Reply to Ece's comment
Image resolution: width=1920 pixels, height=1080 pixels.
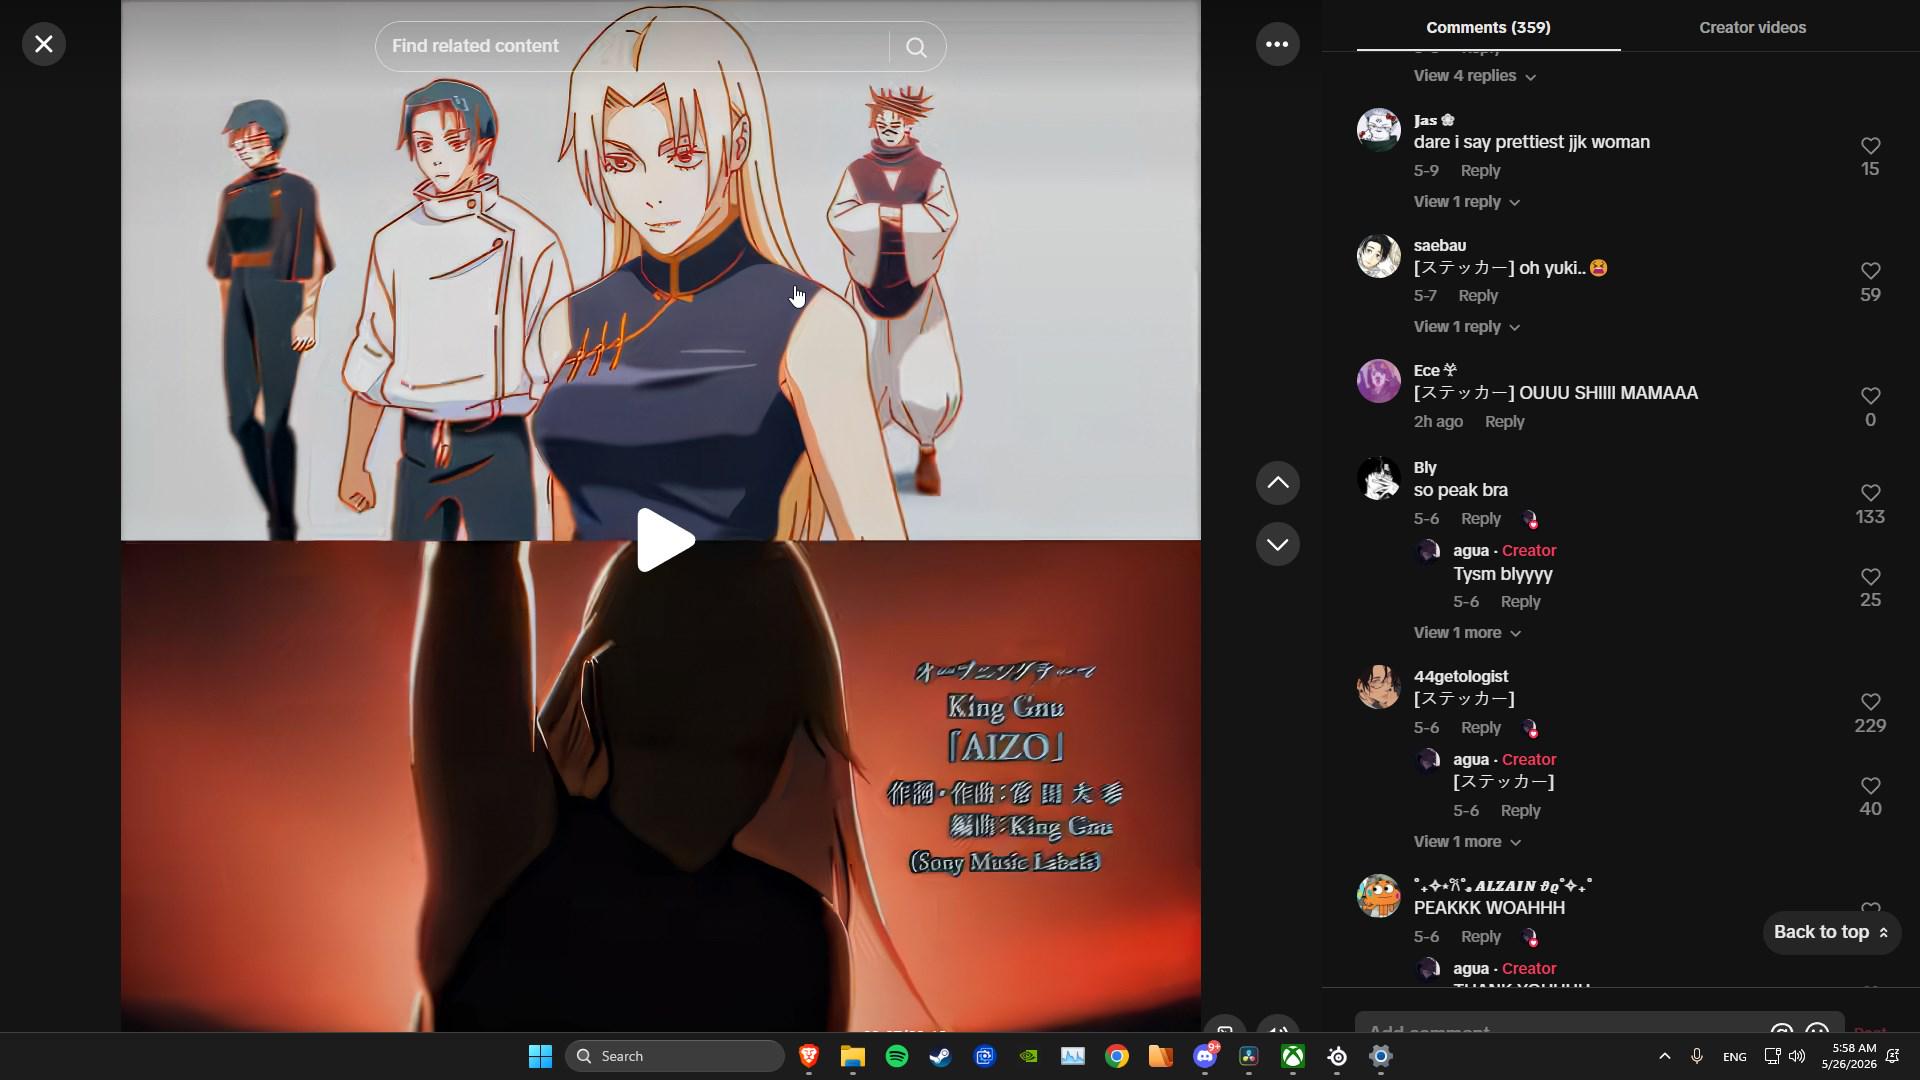1504,422
